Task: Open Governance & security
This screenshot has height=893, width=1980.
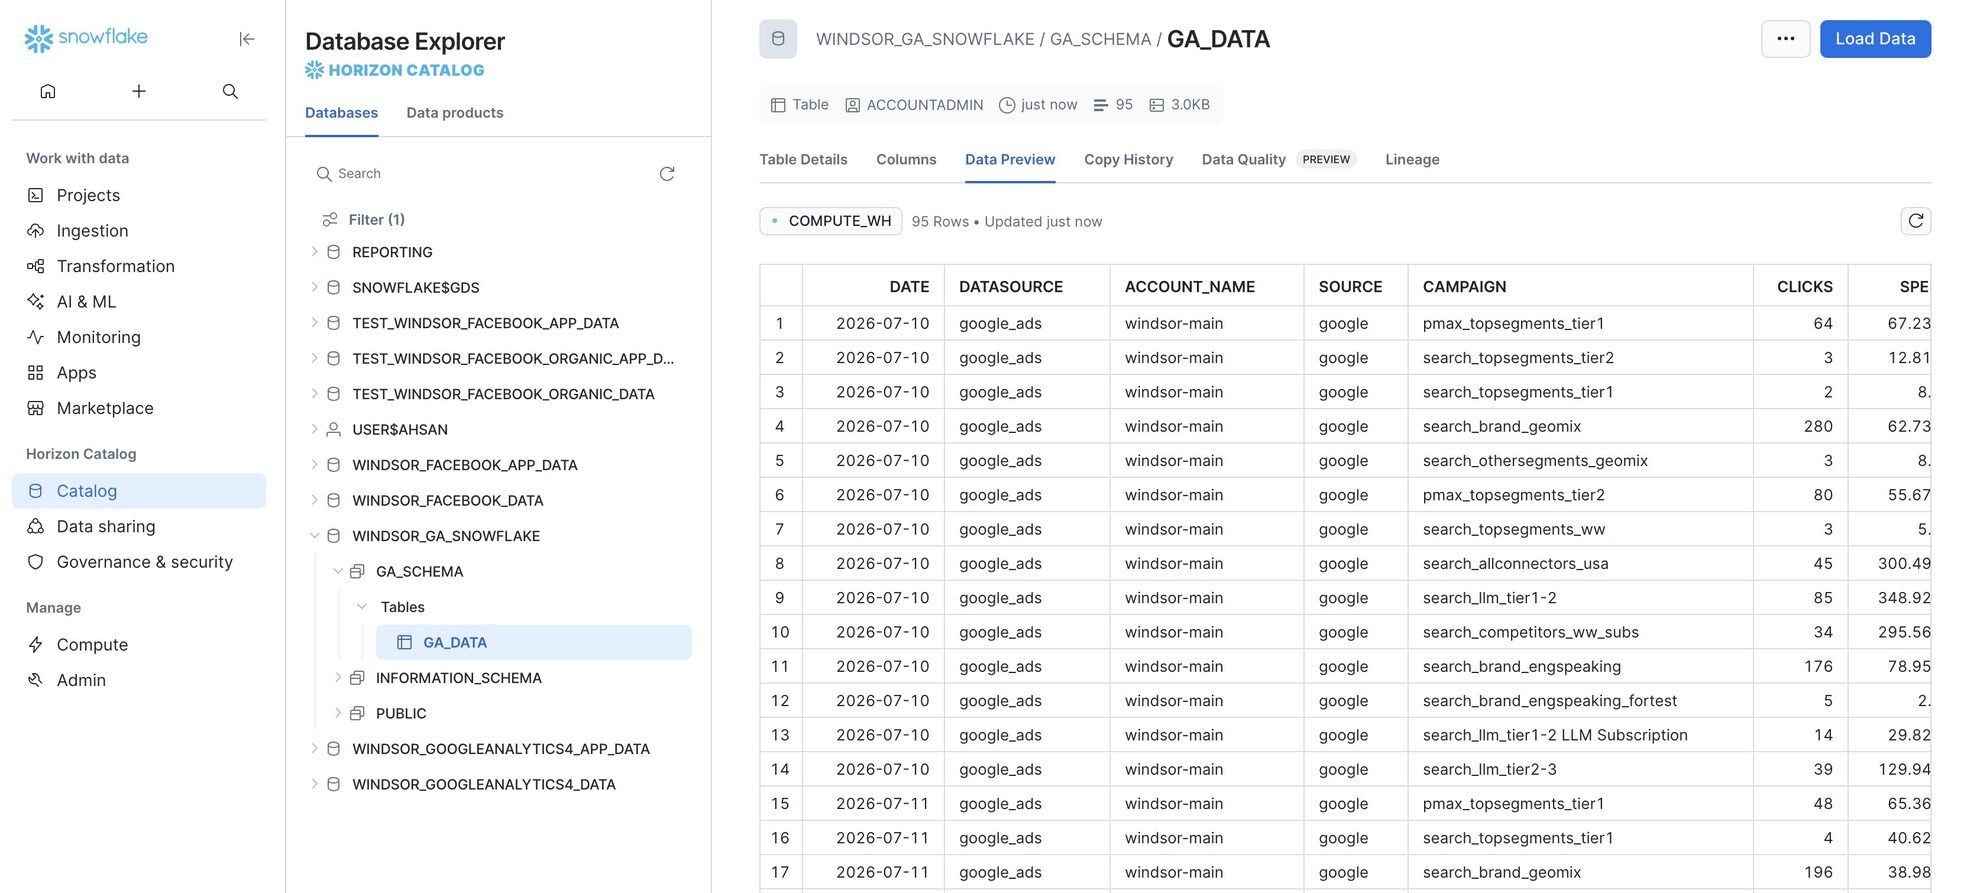Action: [x=139, y=562]
